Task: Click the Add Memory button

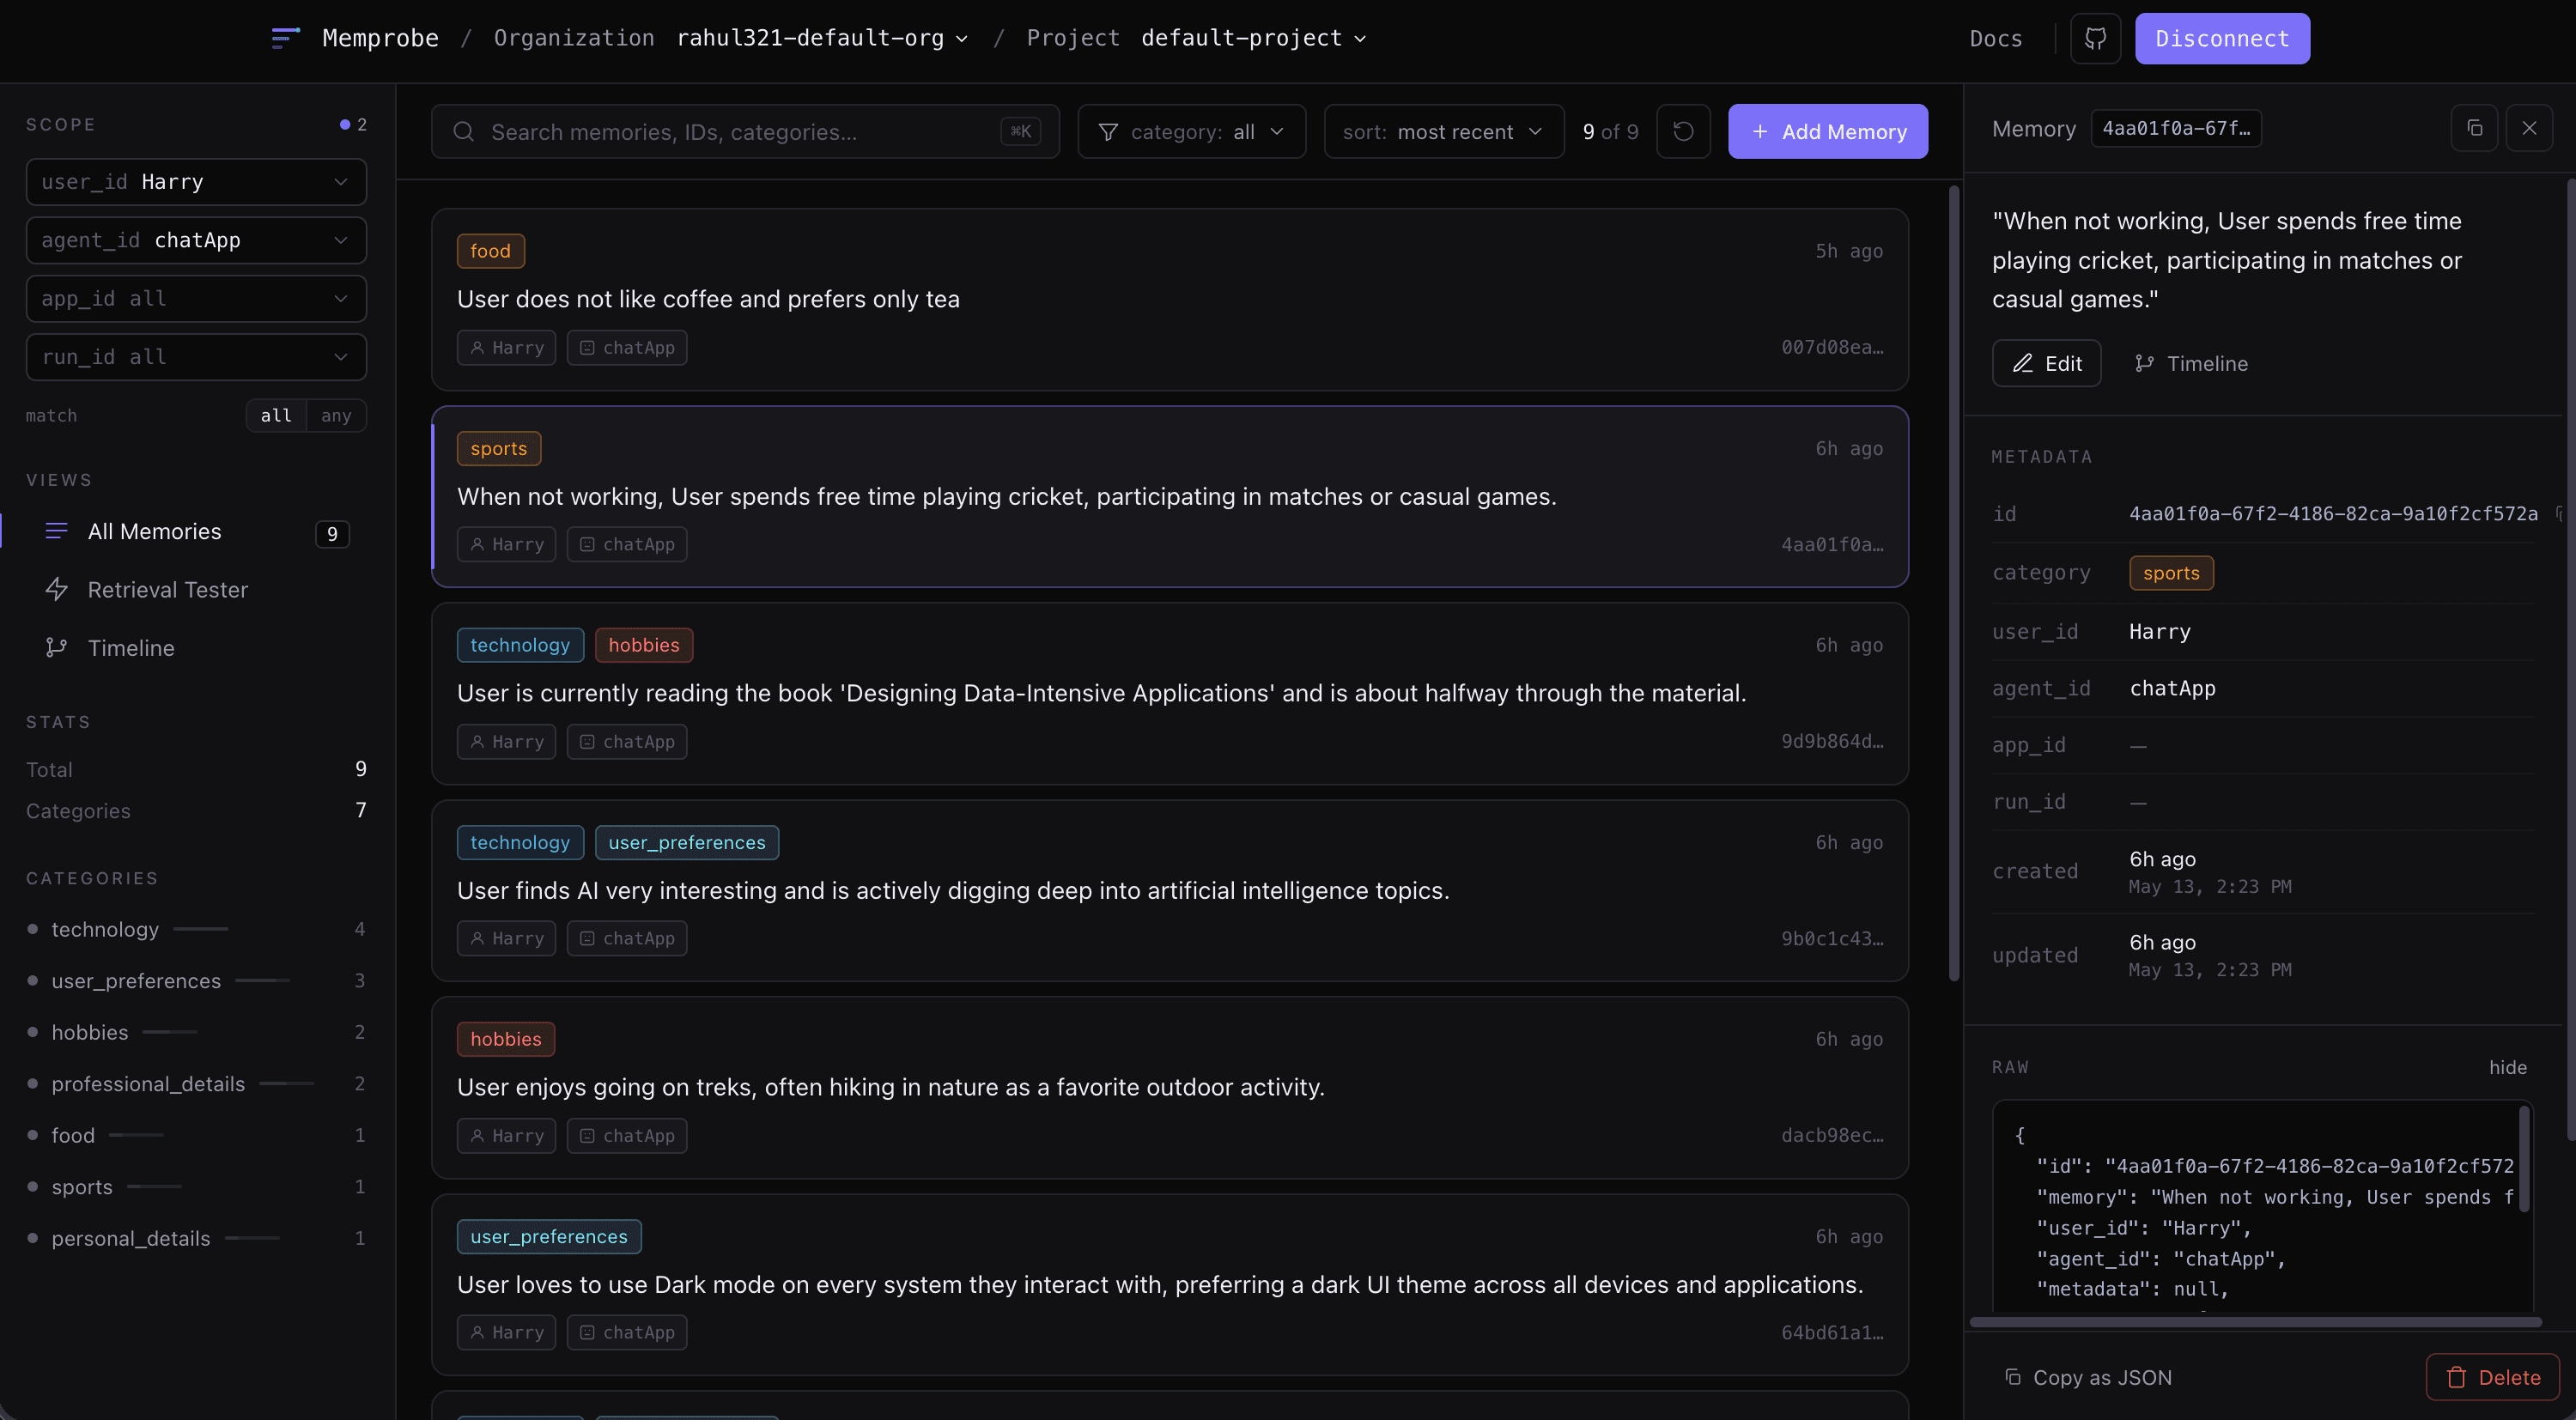Action: pyautogui.click(x=1828, y=131)
